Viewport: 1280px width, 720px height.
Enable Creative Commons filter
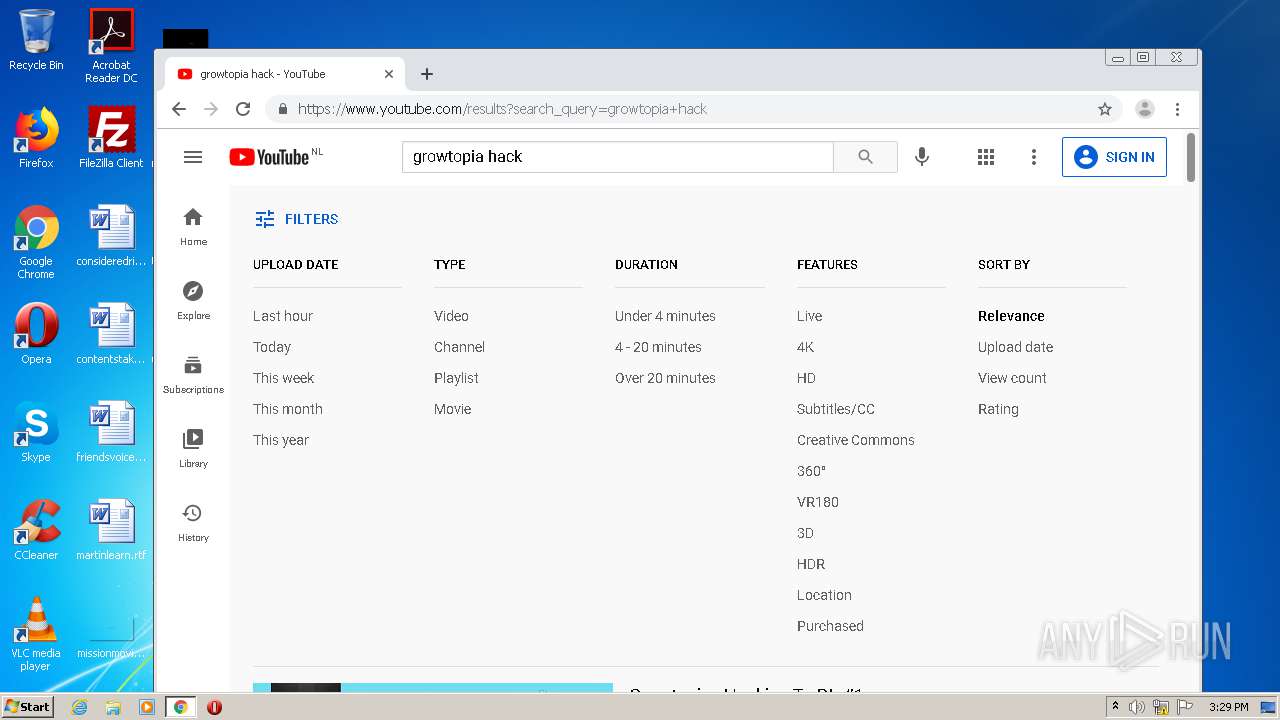tap(855, 440)
